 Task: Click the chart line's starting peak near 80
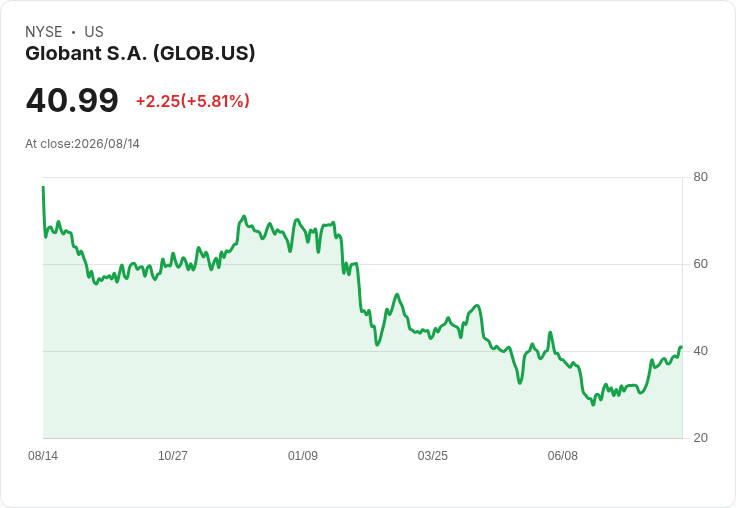click(x=43, y=187)
